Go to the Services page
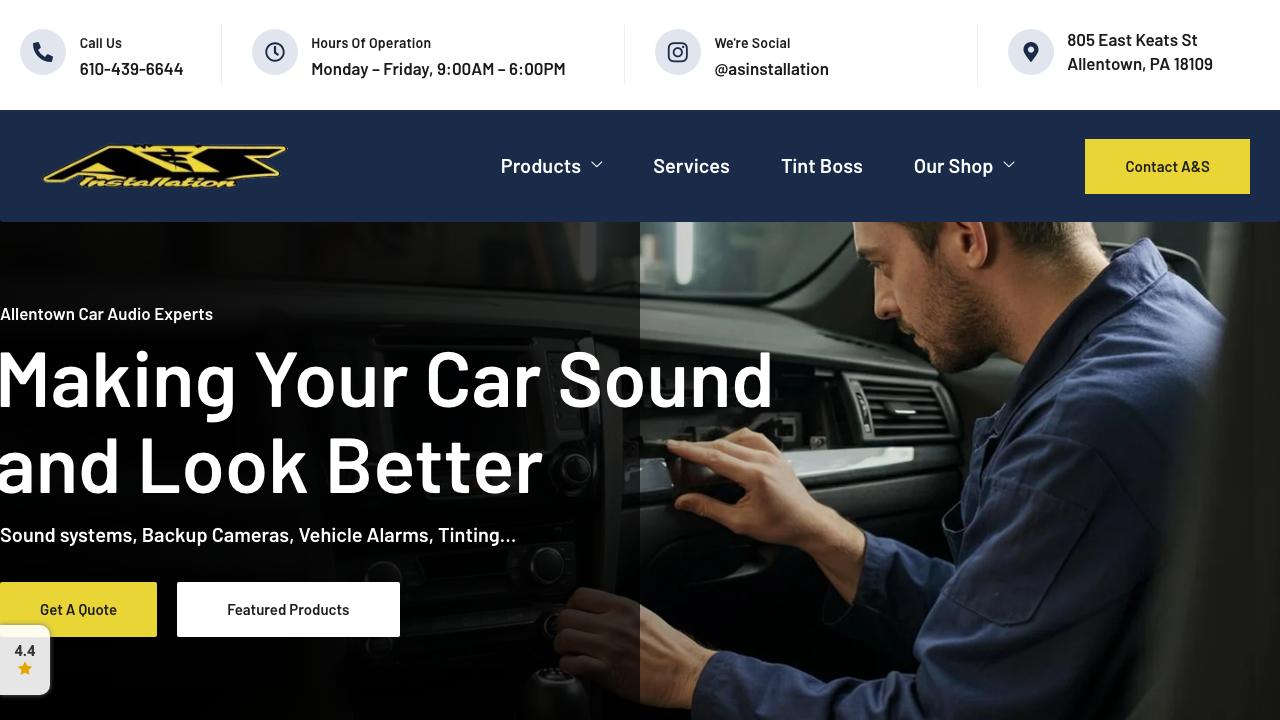 691,166
